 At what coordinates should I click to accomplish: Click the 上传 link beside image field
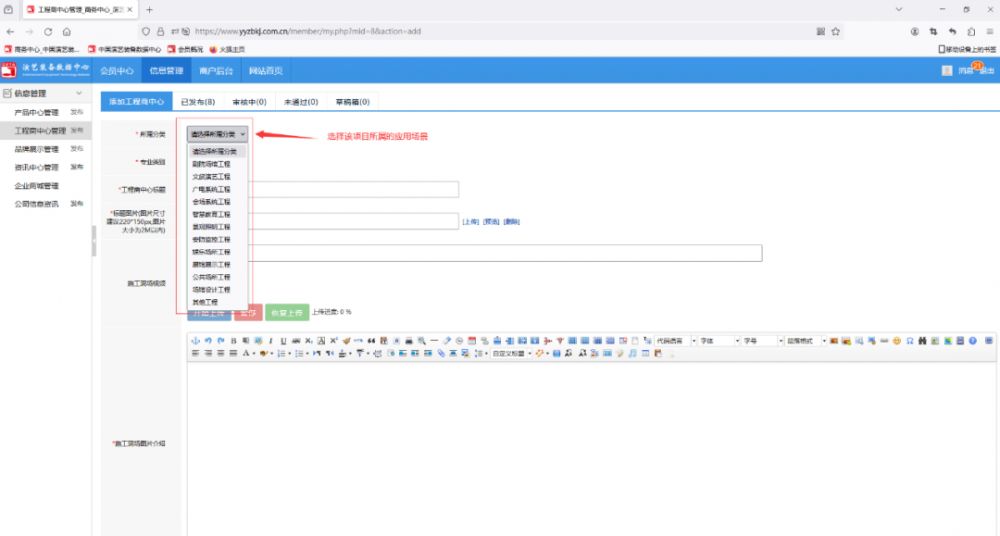[469, 221]
